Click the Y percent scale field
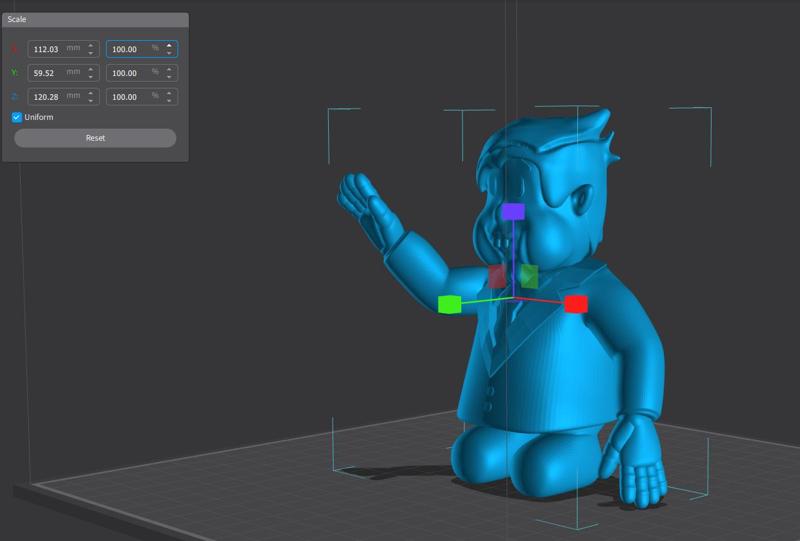Screen dimensions: 800x541 [142, 73]
